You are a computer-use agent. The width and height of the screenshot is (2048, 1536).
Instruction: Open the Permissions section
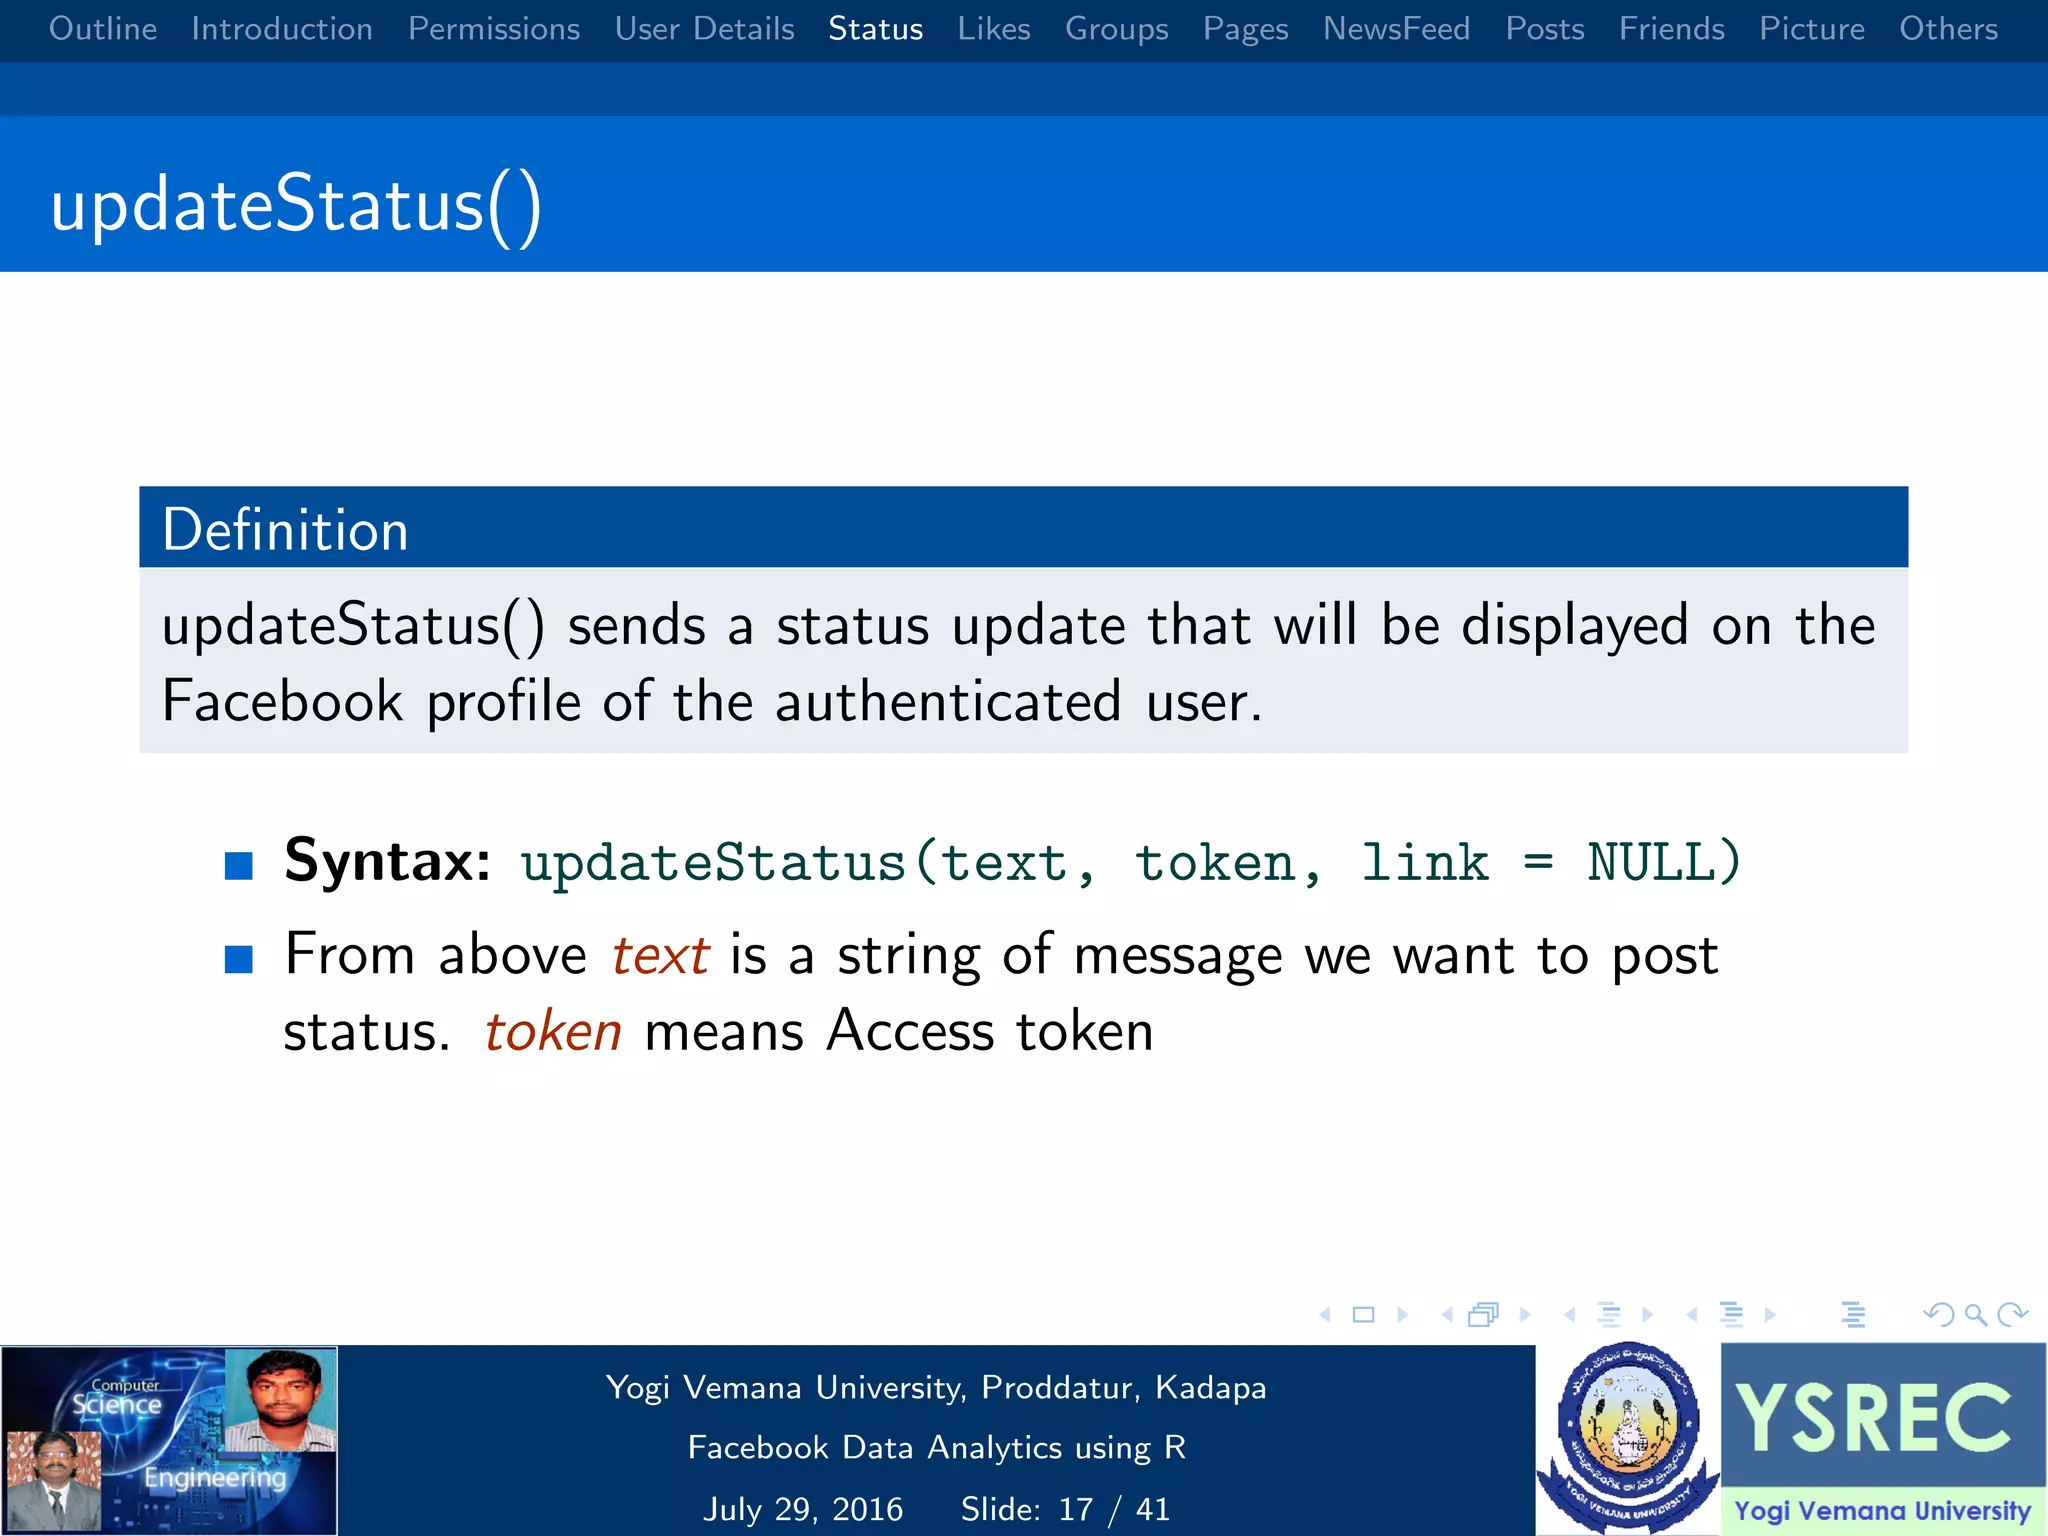(x=494, y=29)
